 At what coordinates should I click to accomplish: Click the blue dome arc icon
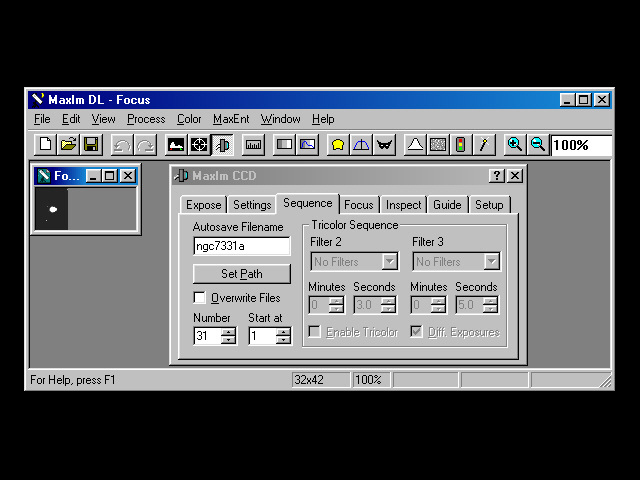click(361, 145)
